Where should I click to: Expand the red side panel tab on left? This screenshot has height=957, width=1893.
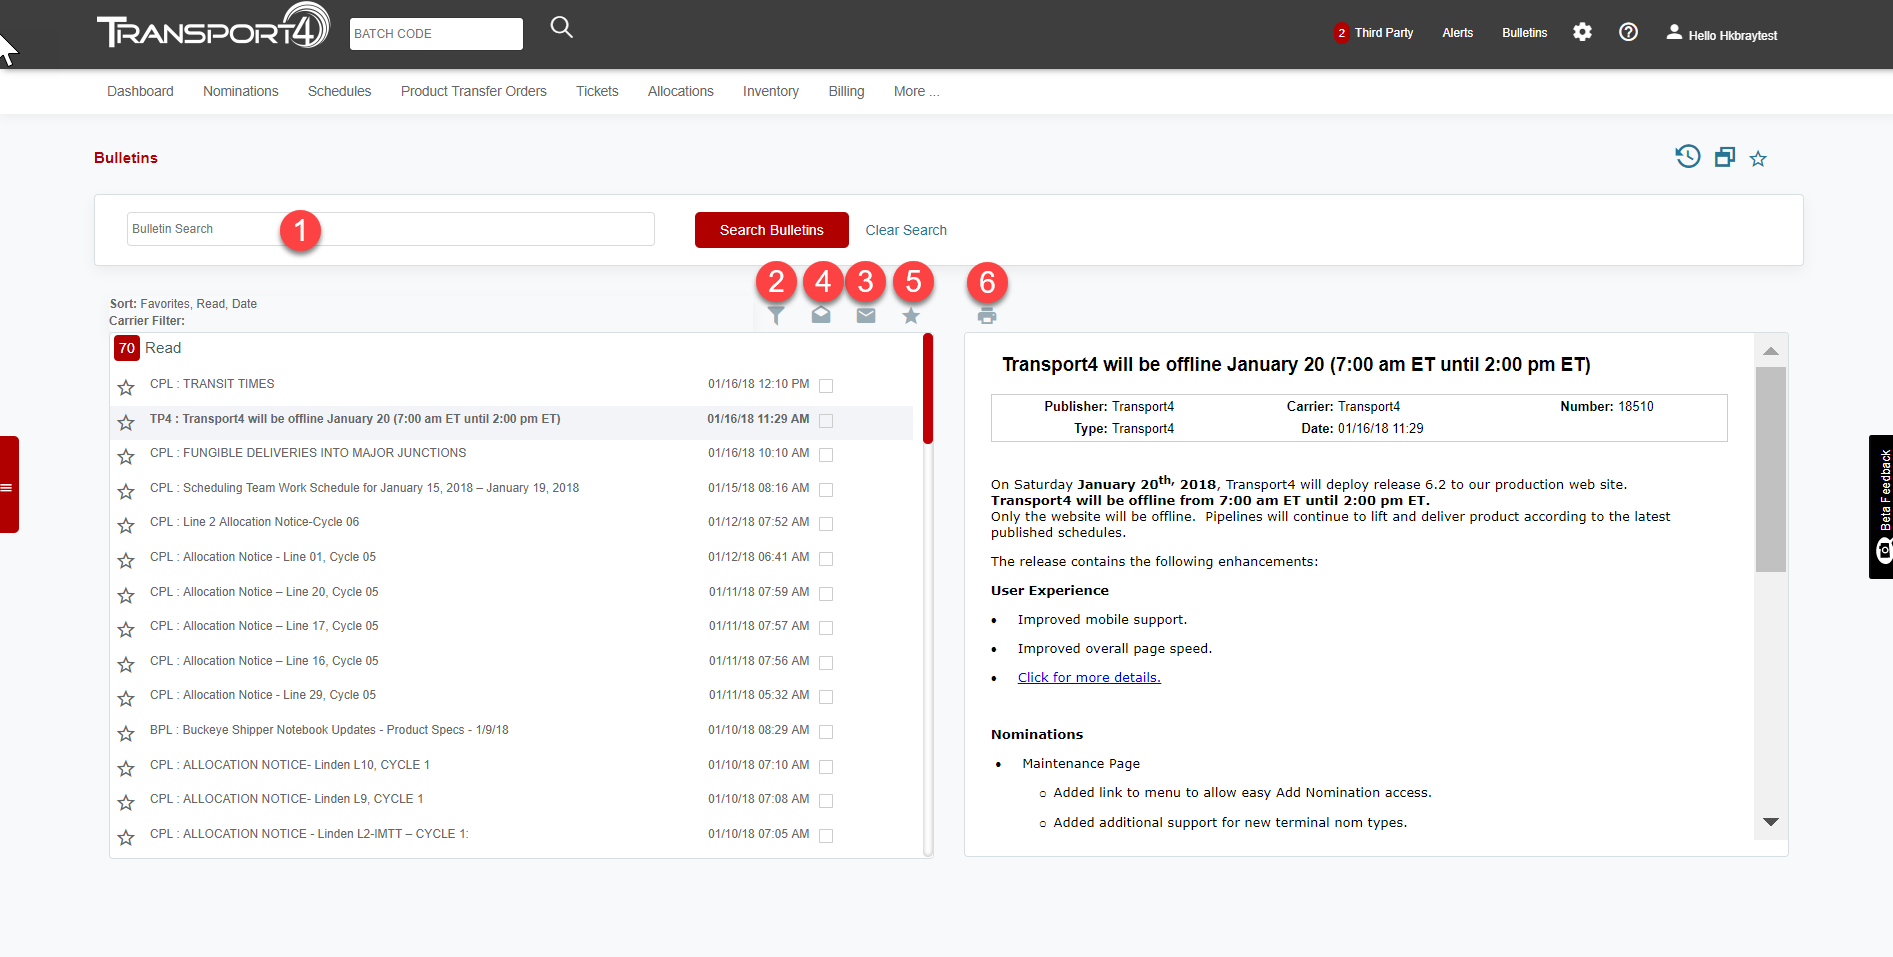(9, 485)
